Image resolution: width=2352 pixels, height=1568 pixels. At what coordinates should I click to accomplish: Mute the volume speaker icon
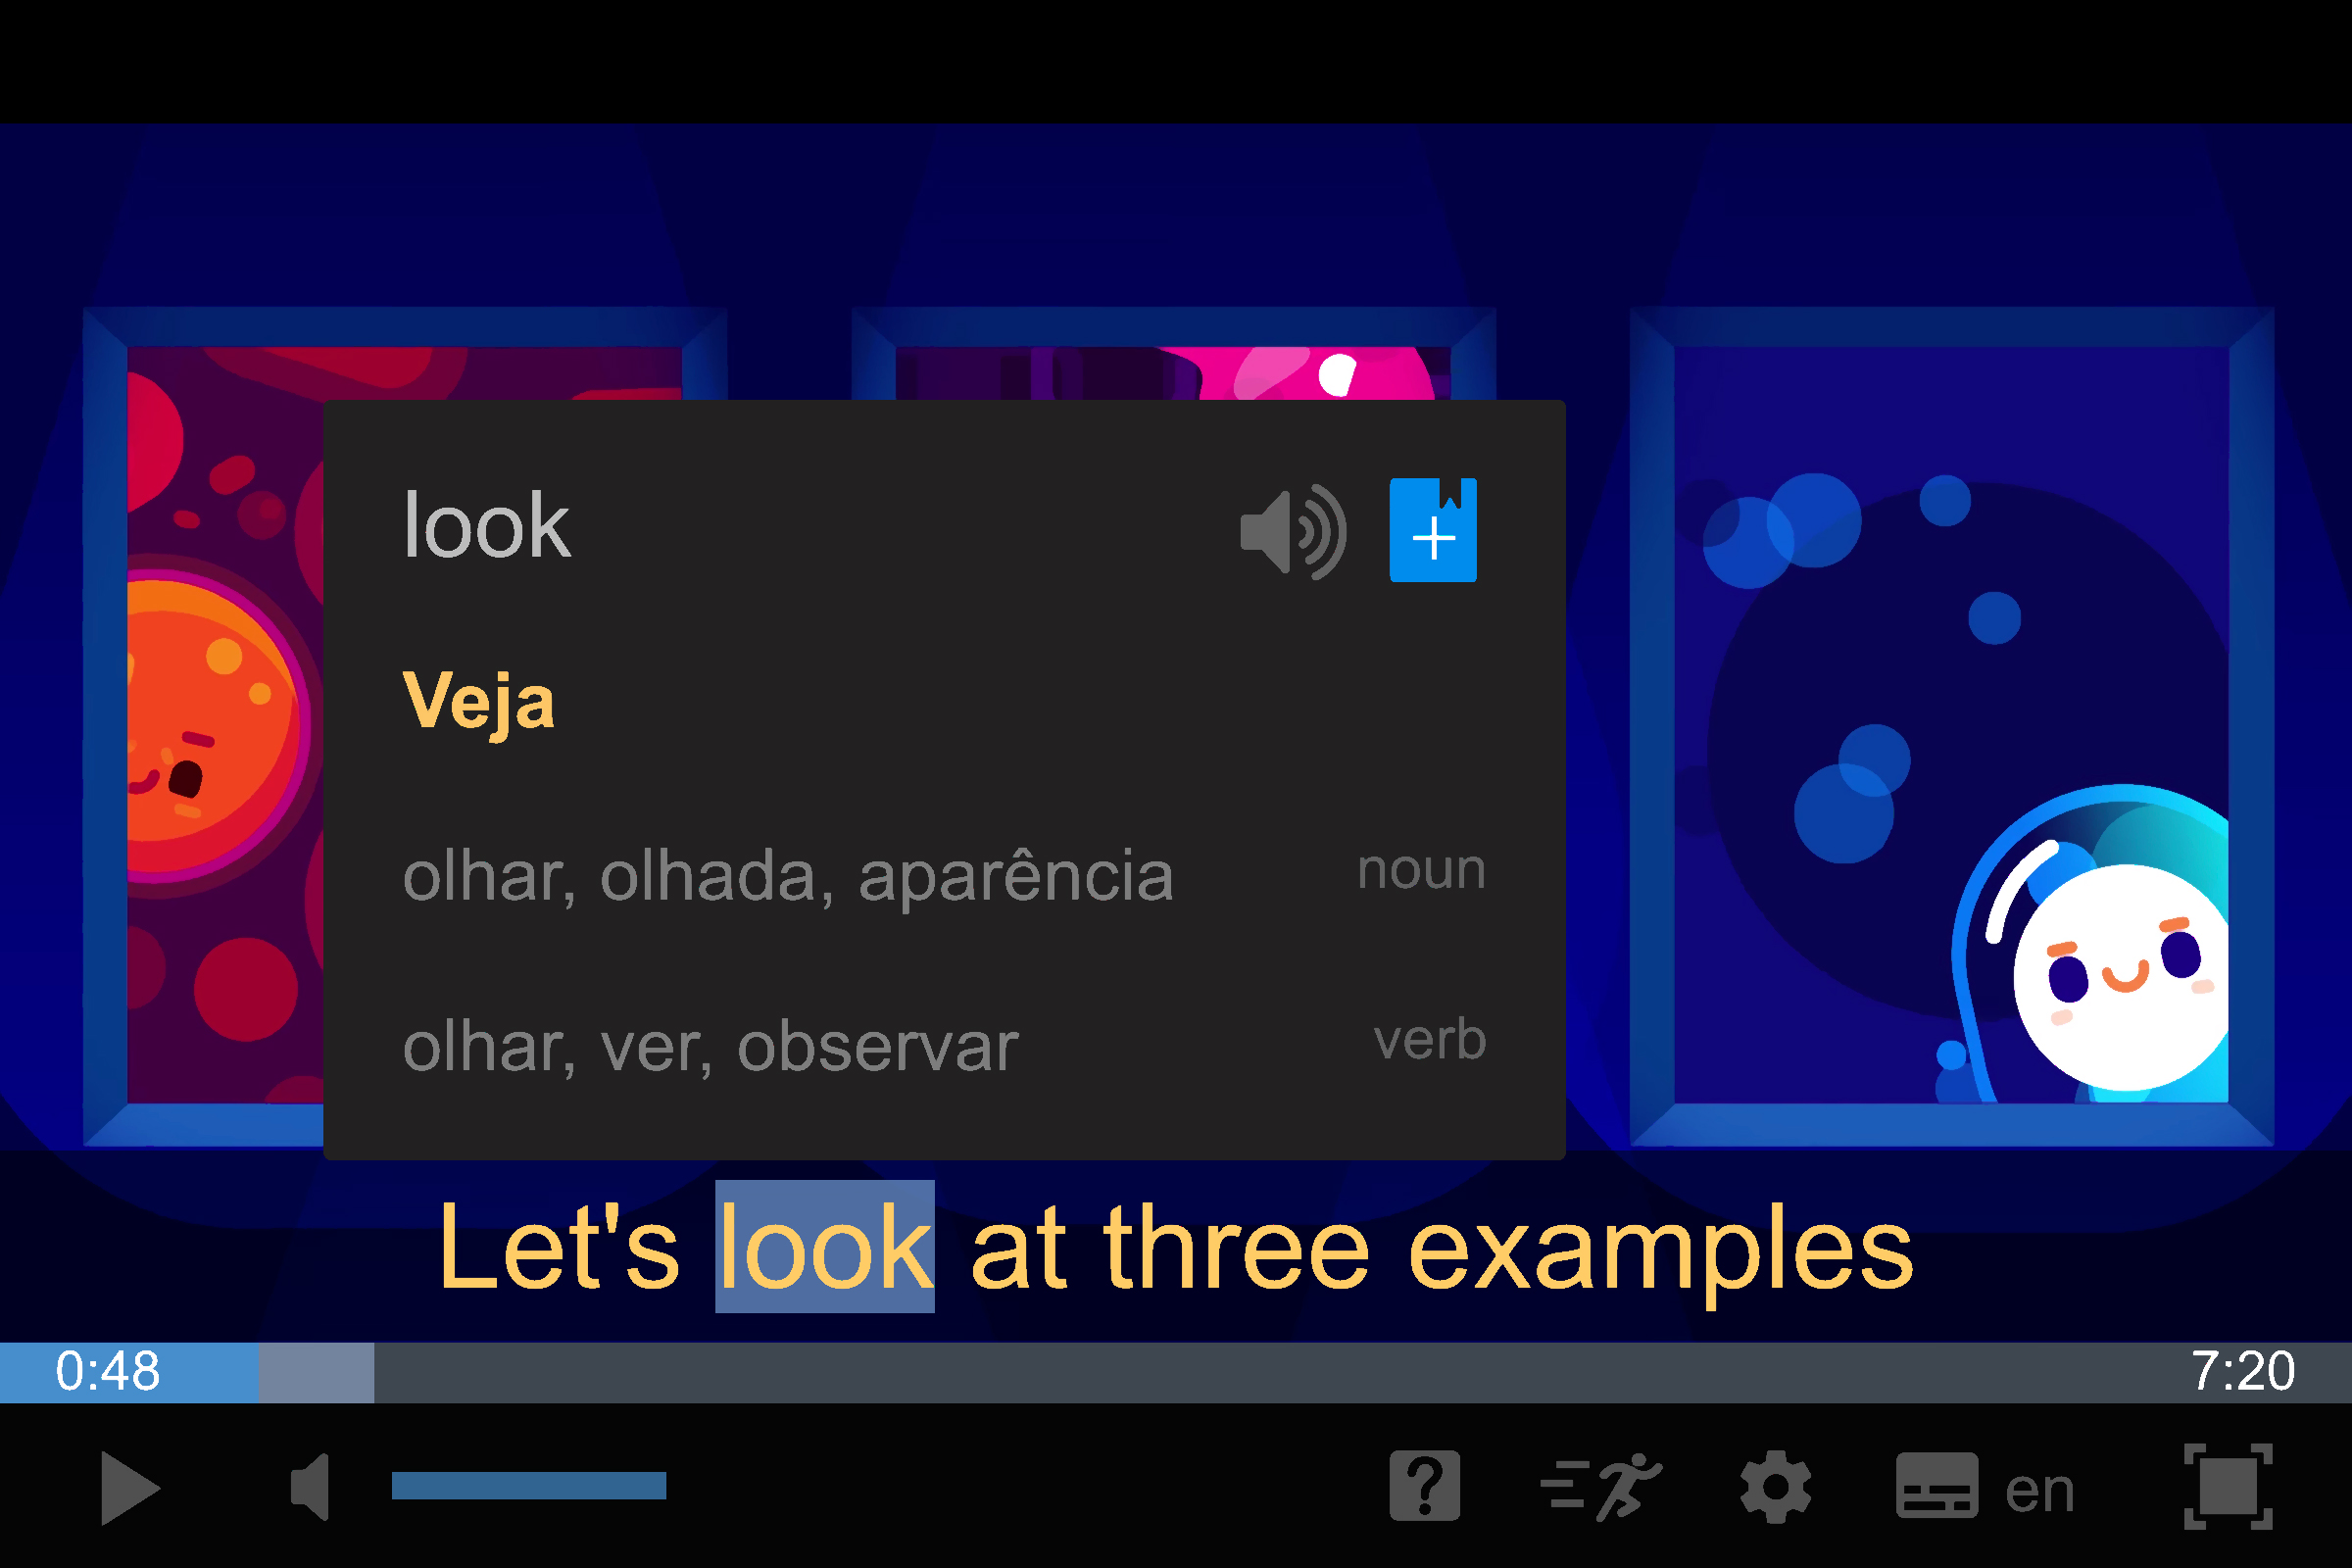coord(310,1487)
